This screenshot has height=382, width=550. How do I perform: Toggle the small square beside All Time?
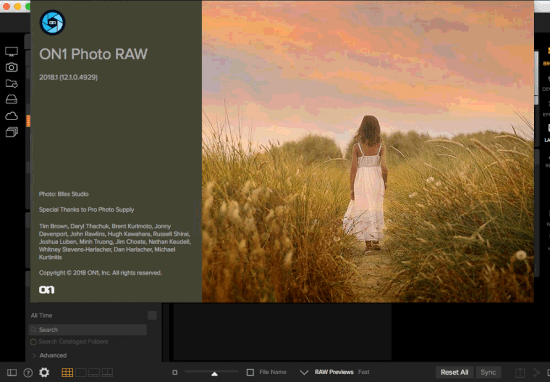[x=152, y=315]
